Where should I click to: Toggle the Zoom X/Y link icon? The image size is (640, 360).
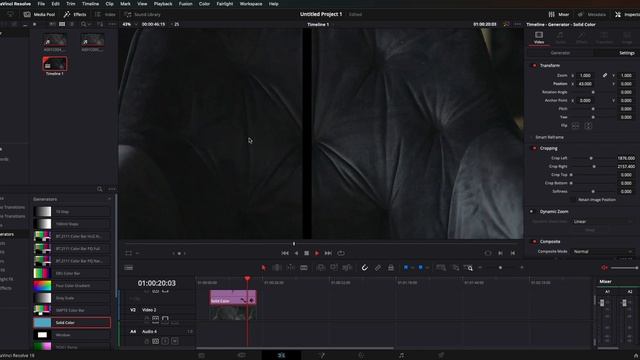click(604, 76)
